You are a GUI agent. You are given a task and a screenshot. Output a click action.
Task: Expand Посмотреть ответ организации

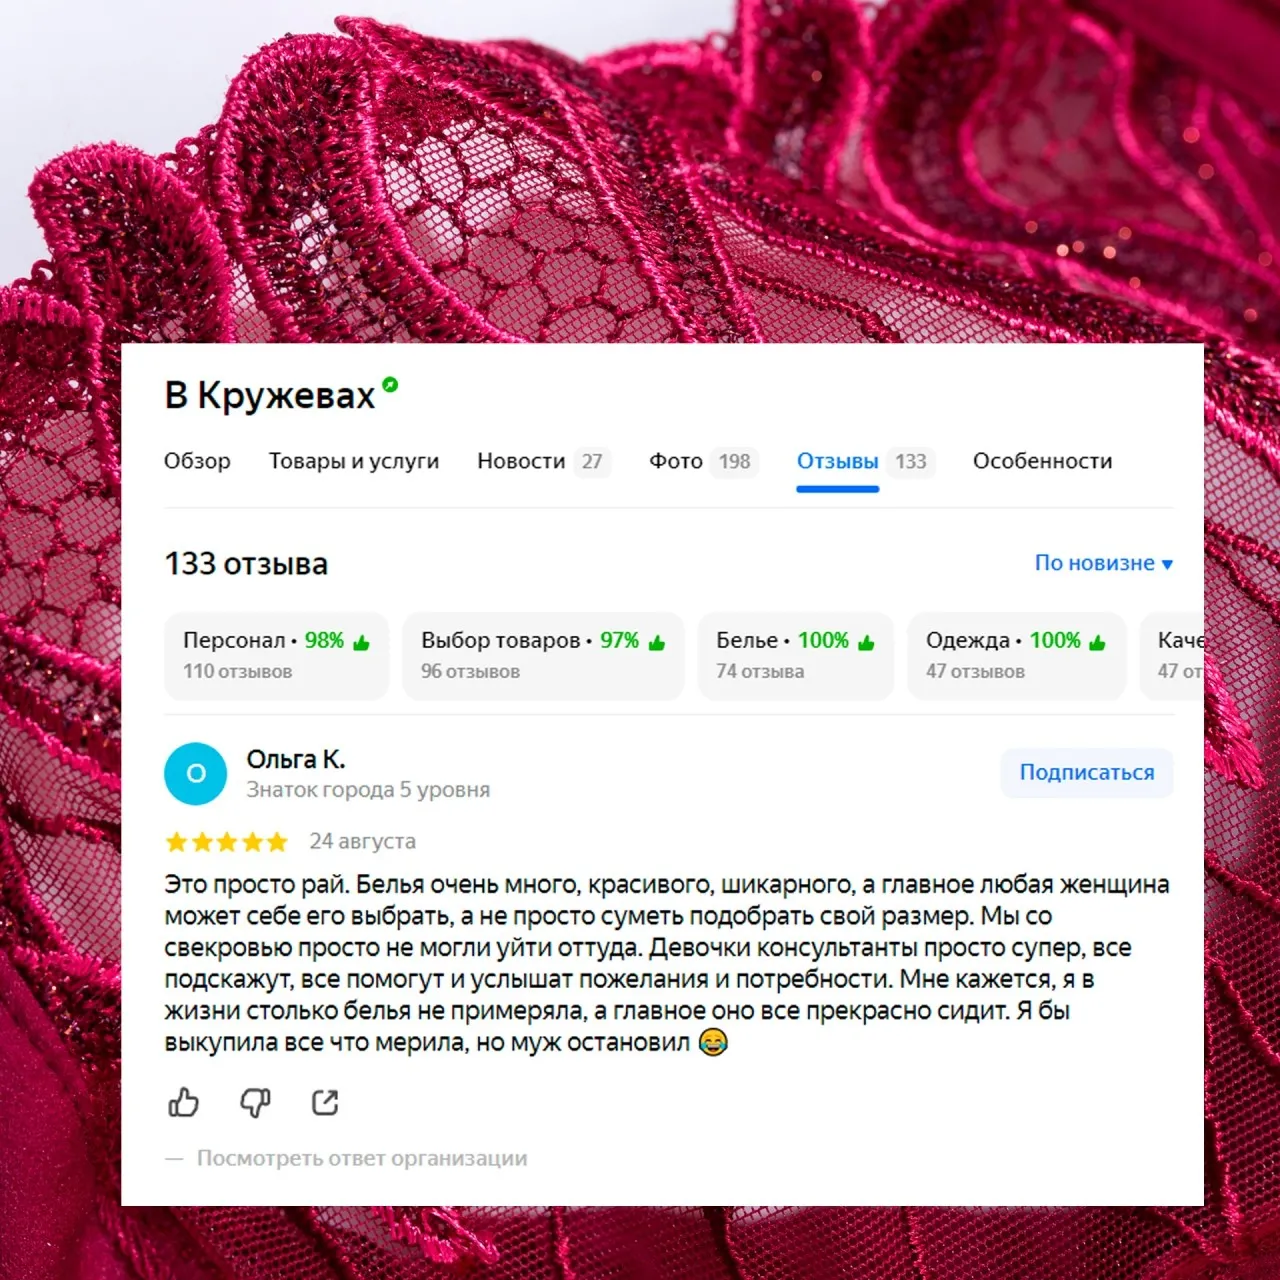[x=361, y=1158]
